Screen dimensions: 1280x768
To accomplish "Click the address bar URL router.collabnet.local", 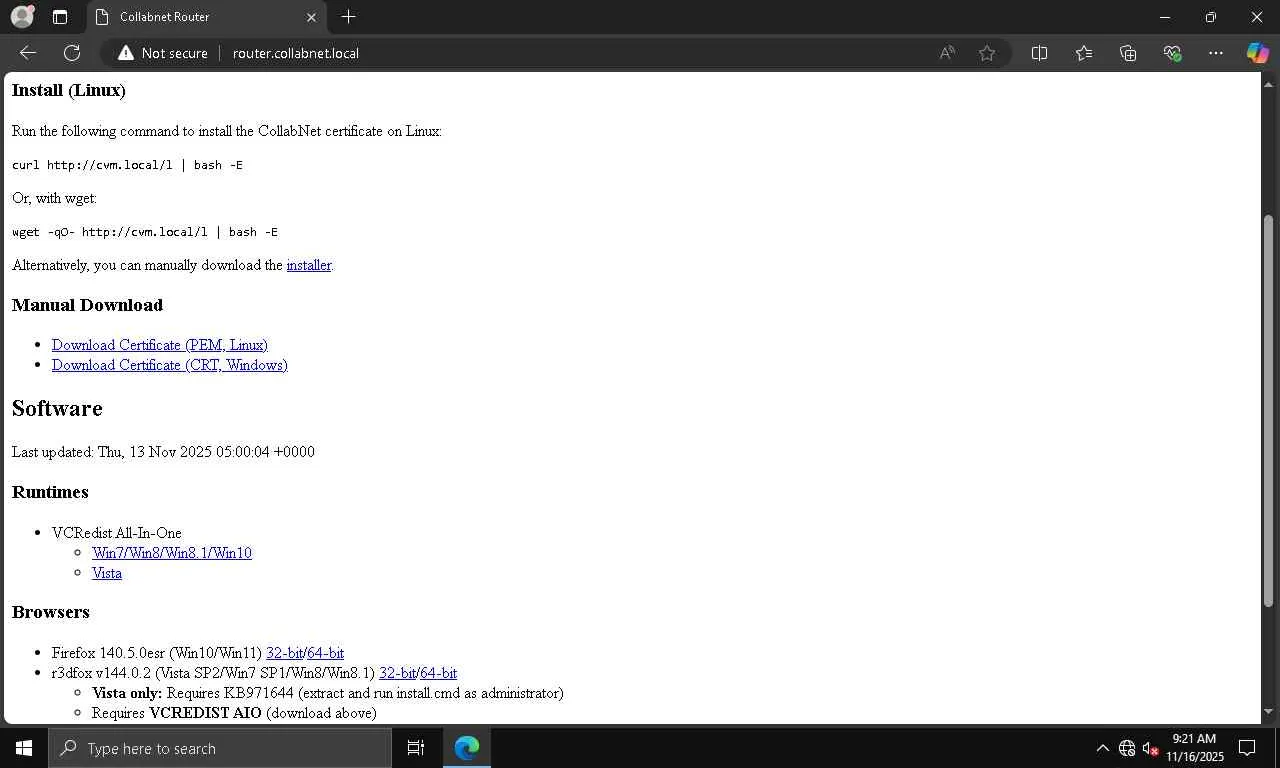I will (x=296, y=53).
